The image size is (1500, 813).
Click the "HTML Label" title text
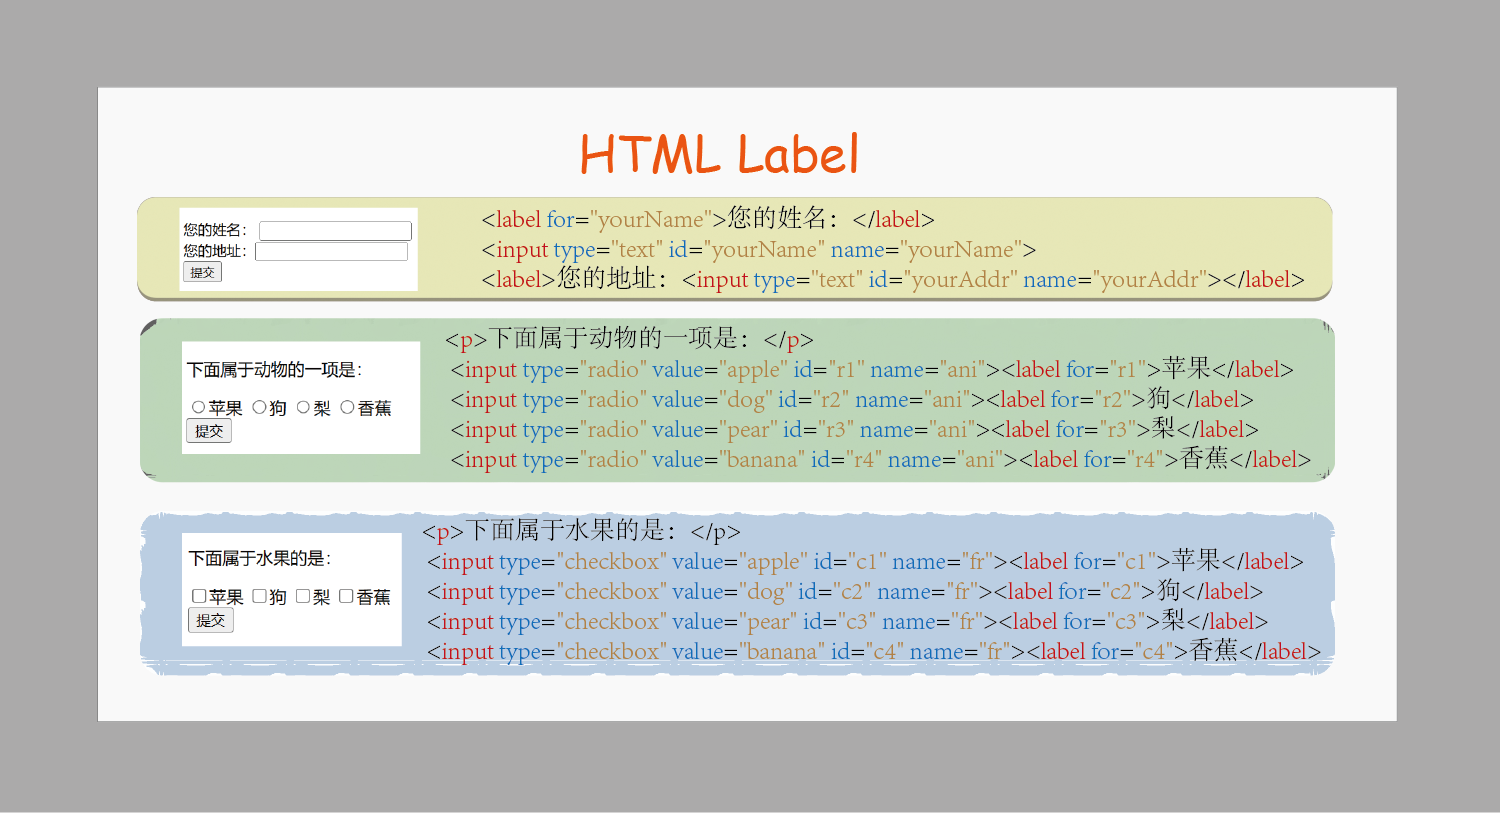(719, 155)
